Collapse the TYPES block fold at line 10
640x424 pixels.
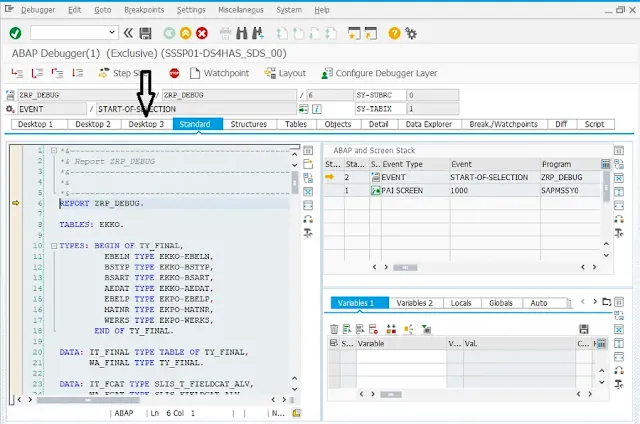click(54, 246)
